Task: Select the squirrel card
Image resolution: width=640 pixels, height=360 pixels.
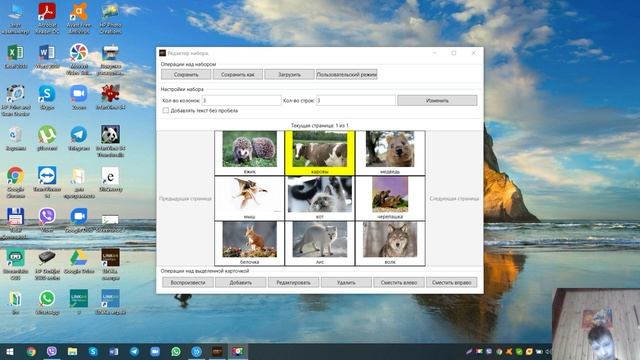Action: pos(249,243)
